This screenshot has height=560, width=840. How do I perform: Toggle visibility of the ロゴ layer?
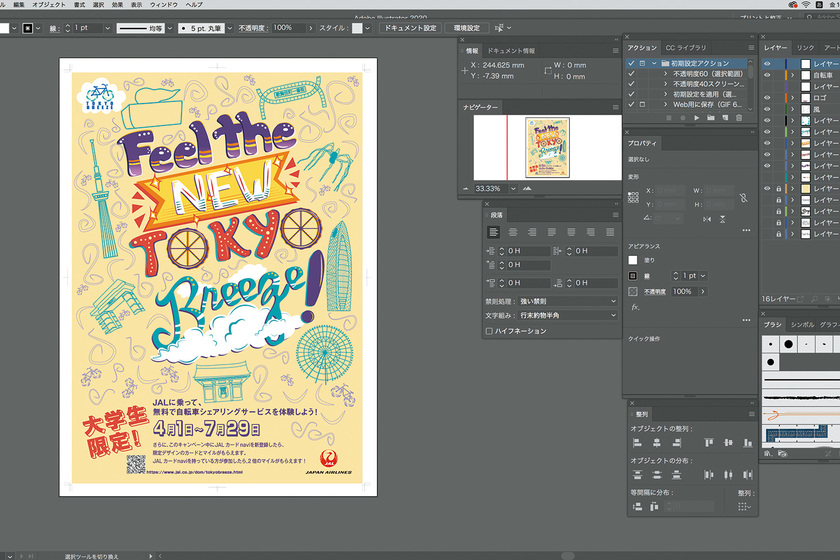pos(767,98)
